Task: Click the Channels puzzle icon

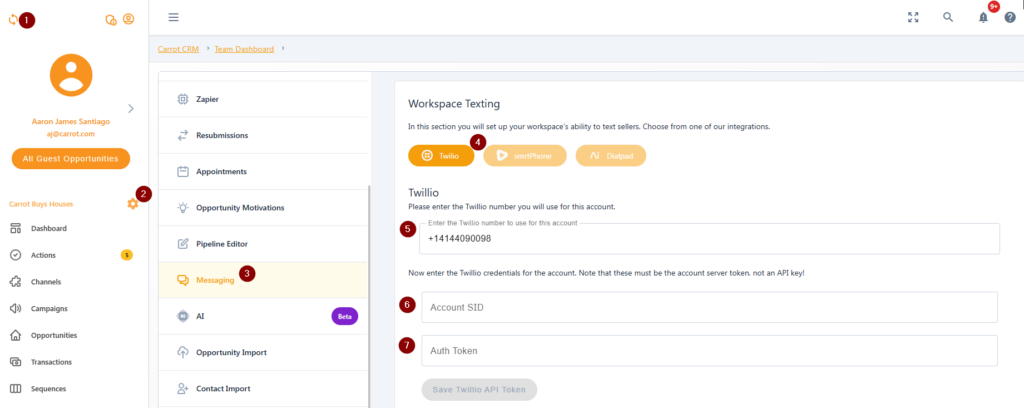Action: 16,282
